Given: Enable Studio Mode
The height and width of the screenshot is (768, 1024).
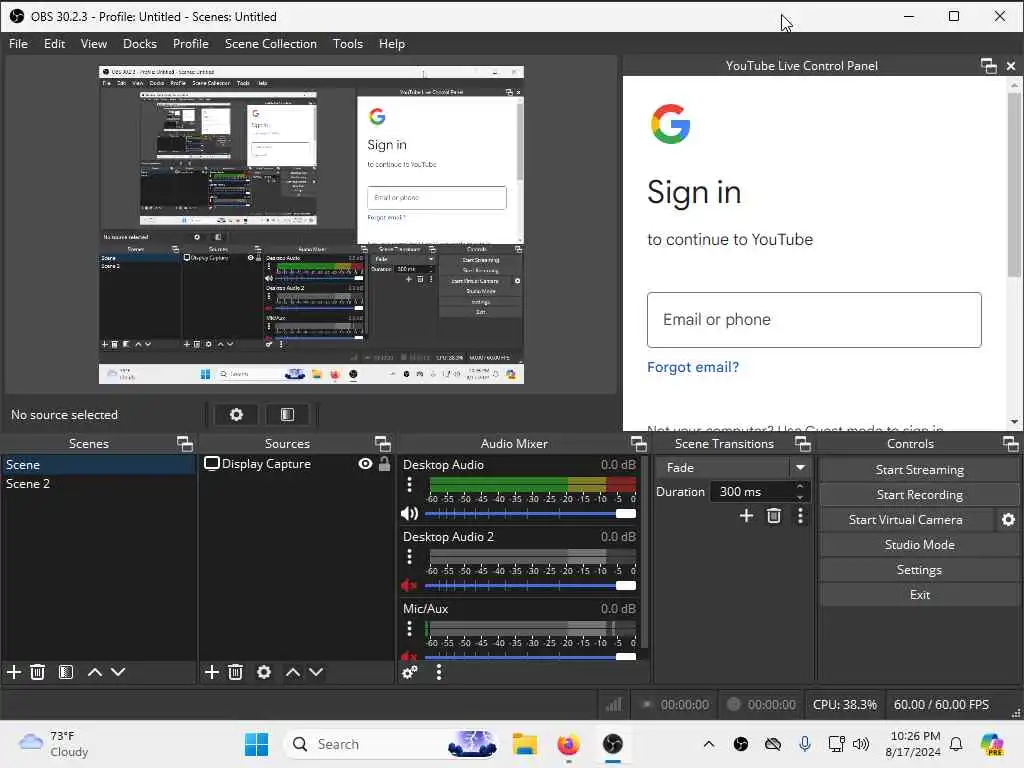Looking at the screenshot, I should [919, 545].
